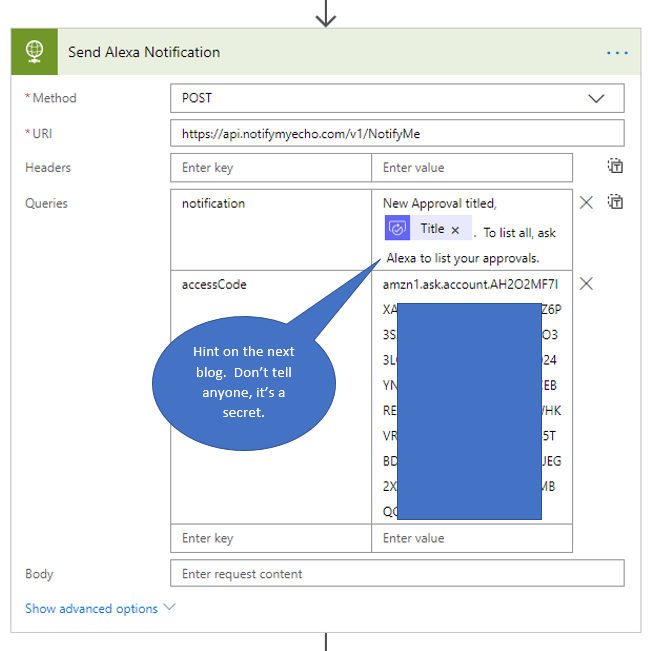The width and height of the screenshot is (648, 651).
Task: Click the accessCode key field
Action: (271, 397)
